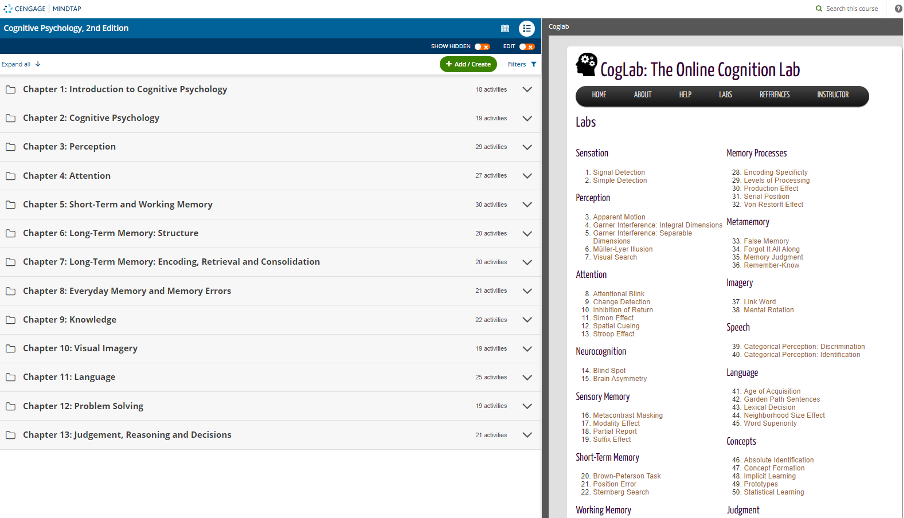Image resolution: width=904 pixels, height=518 pixels.
Task: Open the Prototypes lab link
Action: (760, 484)
